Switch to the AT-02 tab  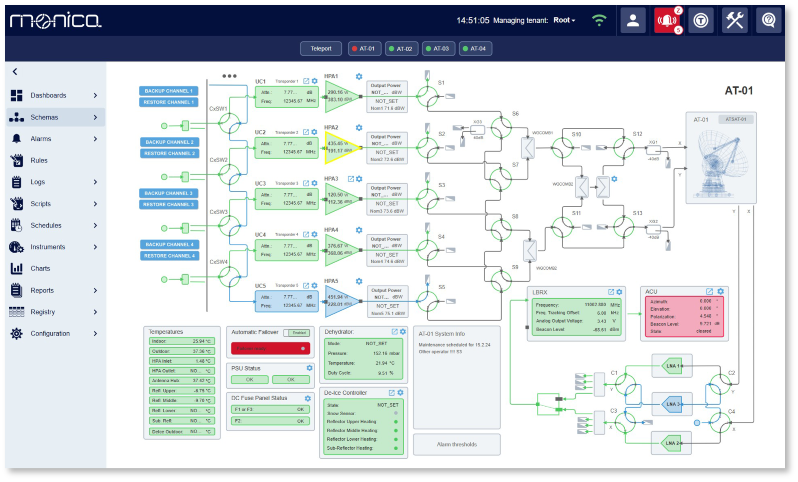coord(402,49)
